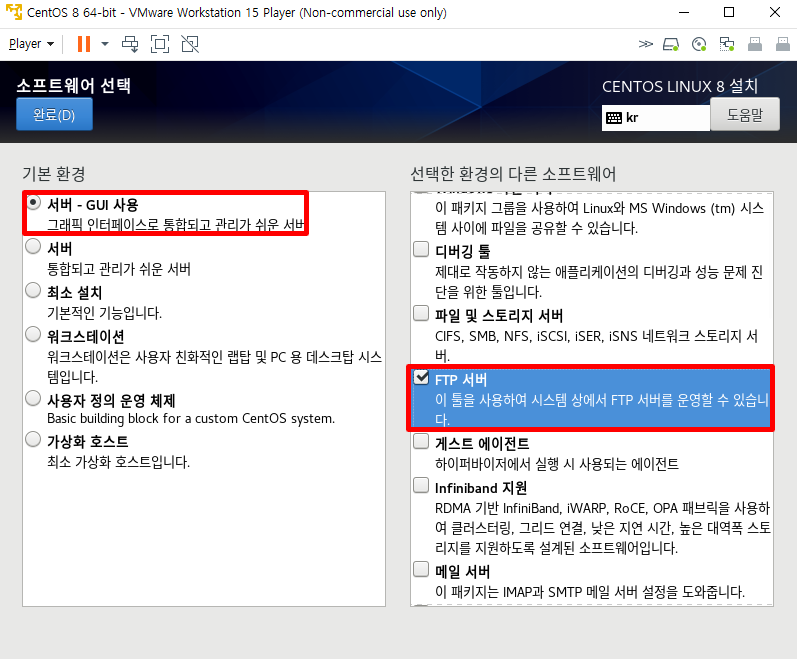This screenshot has height=659, width=797.
Task: Select the 워크스테이션 radio button
Action: tap(33, 334)
